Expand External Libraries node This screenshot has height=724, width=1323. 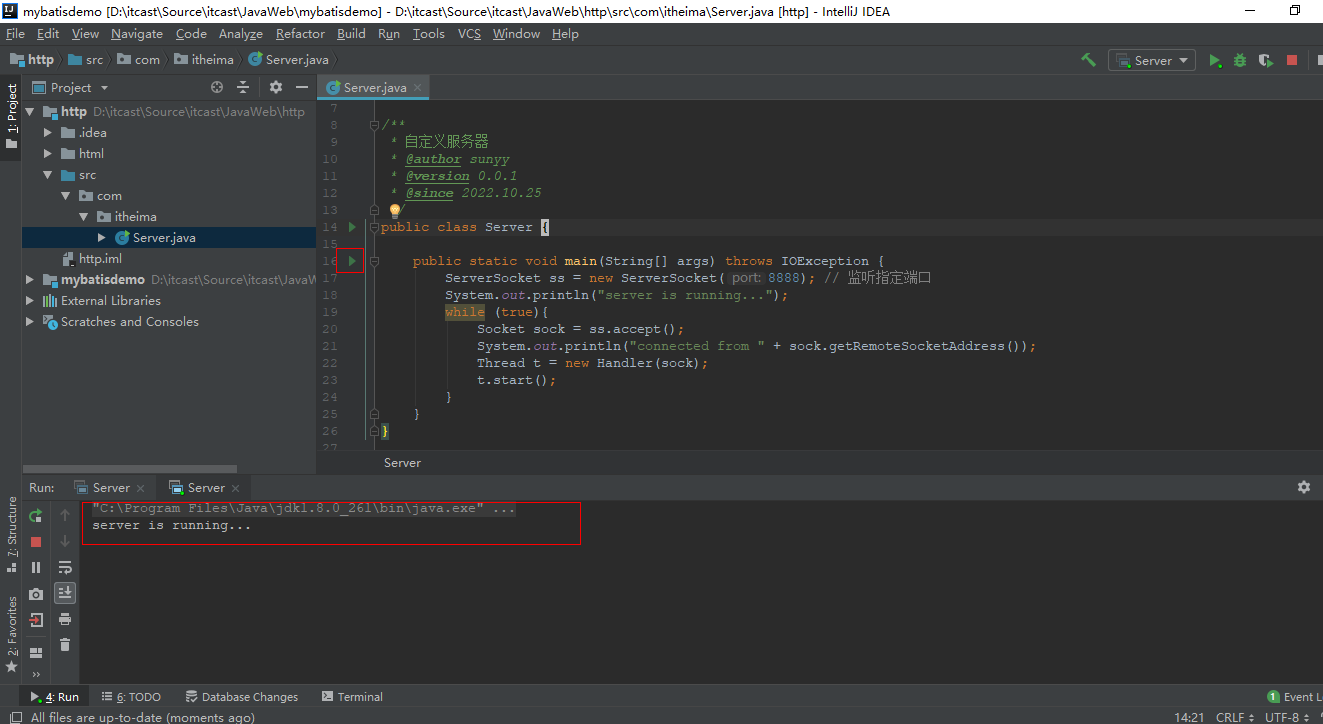pyautogui.click(x=30, y=301)
